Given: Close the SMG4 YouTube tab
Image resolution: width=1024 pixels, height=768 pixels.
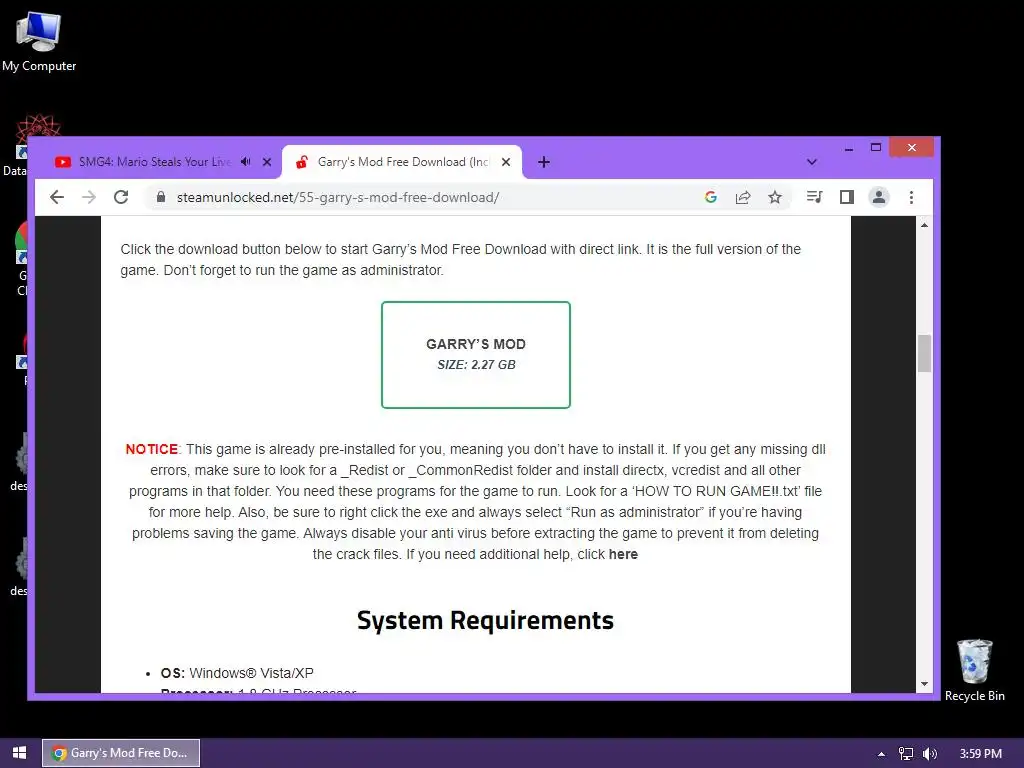Looking at the screenshot, I should pos(266,162).
